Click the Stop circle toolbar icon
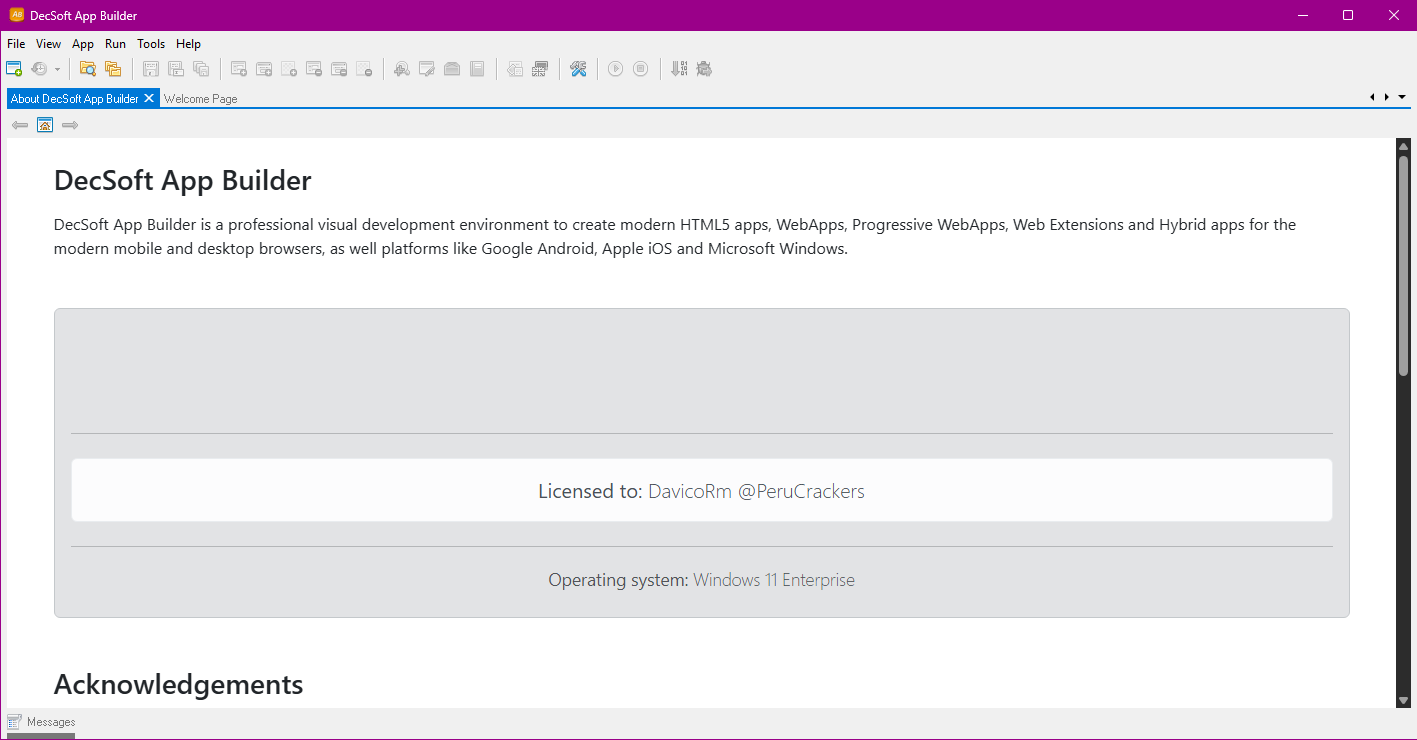The image size is (1417, 740). (641, 69)
